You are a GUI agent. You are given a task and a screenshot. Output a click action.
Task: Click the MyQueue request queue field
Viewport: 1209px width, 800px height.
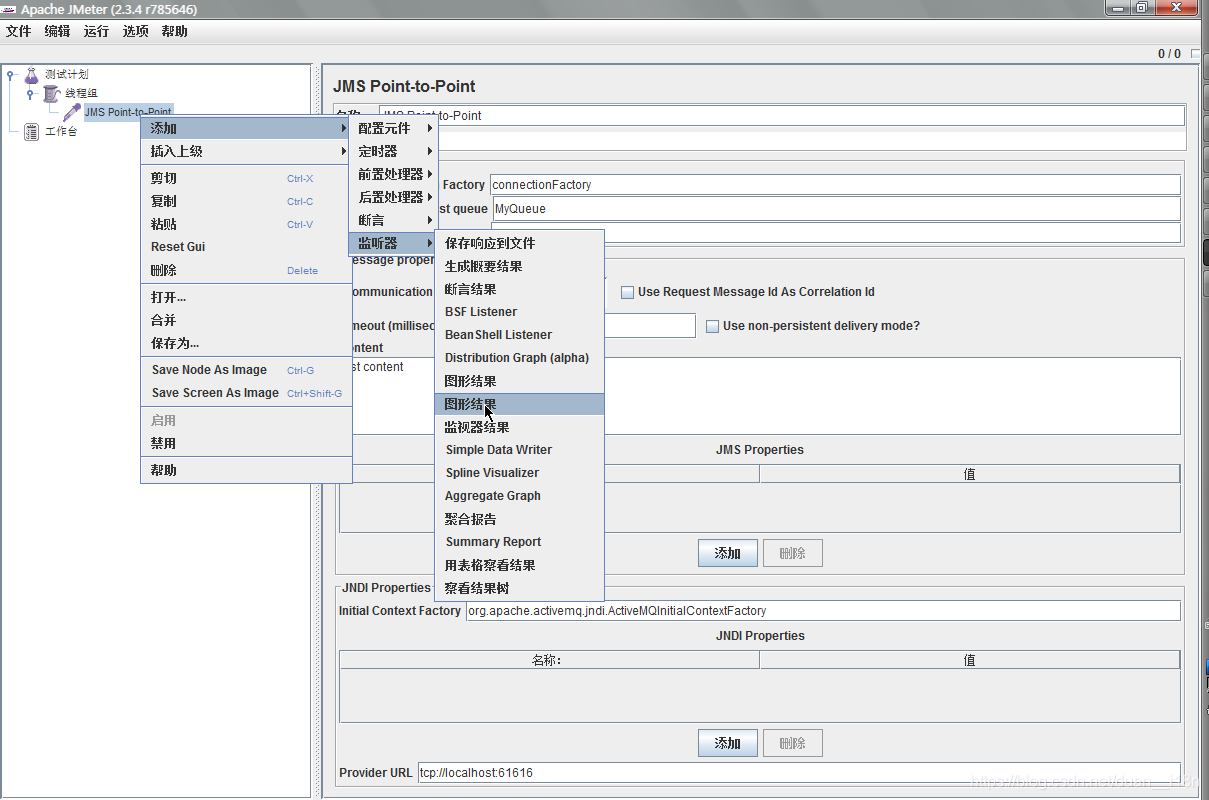click(835, 209)
